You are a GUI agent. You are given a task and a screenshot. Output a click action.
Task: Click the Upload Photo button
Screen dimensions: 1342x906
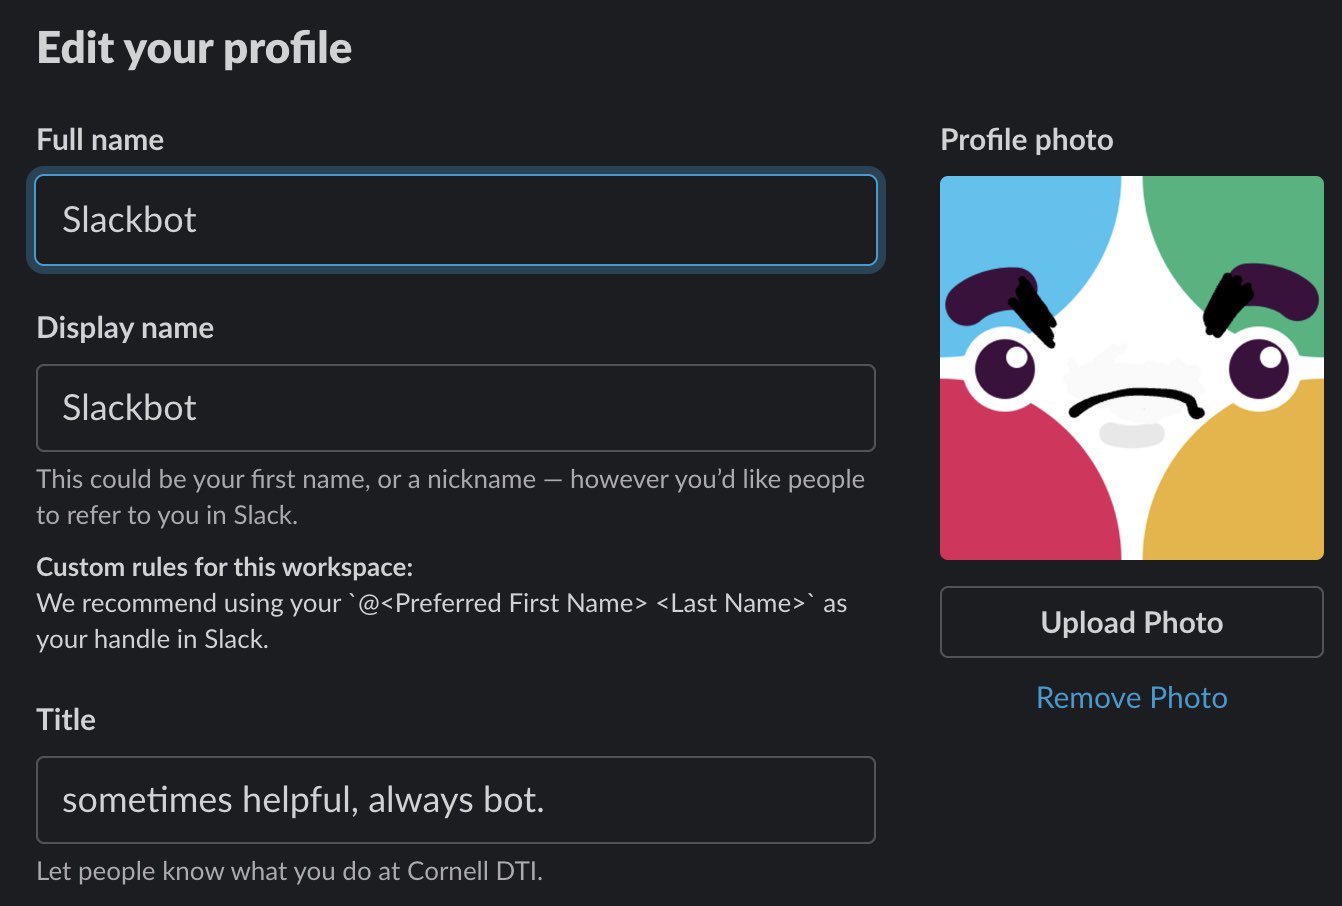(1131, 621)
